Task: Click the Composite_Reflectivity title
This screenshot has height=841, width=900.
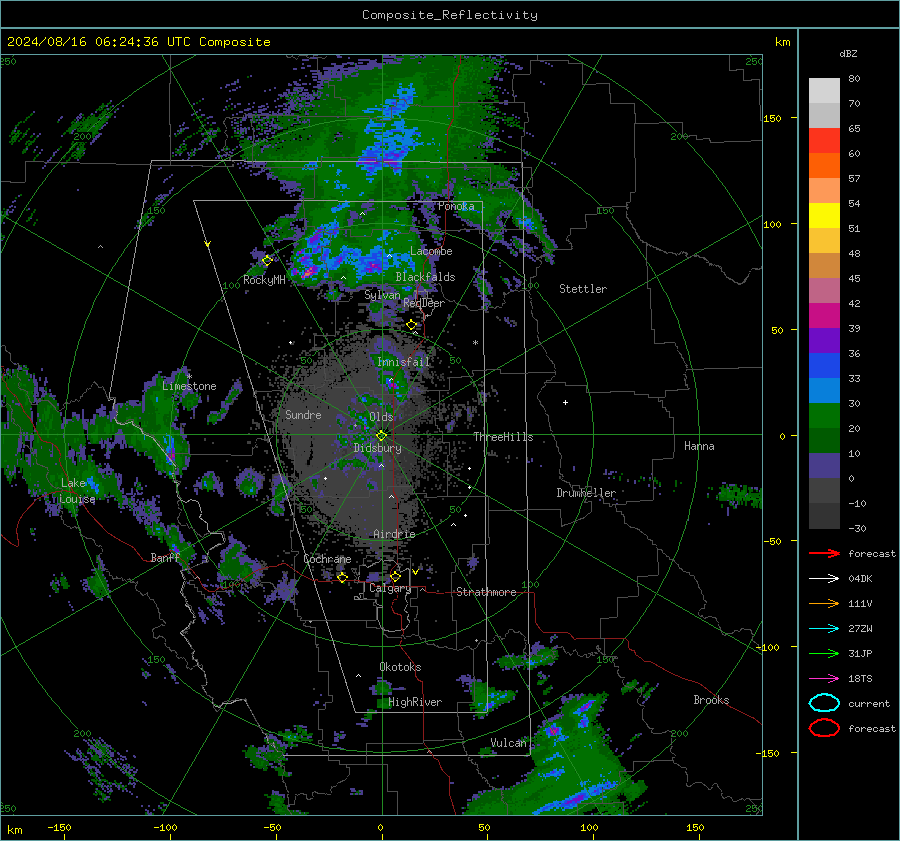Action: 449,15
